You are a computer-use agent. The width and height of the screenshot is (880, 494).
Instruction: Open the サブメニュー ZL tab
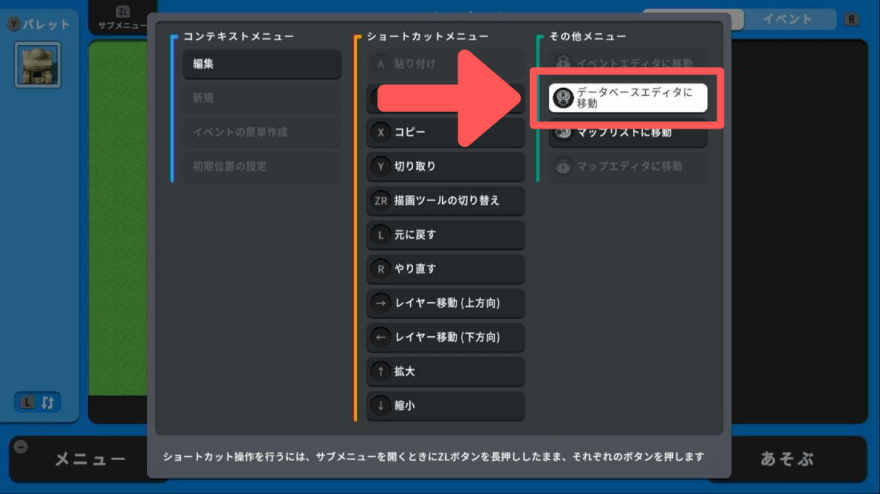pyautogui.click(x=122, y=18)
